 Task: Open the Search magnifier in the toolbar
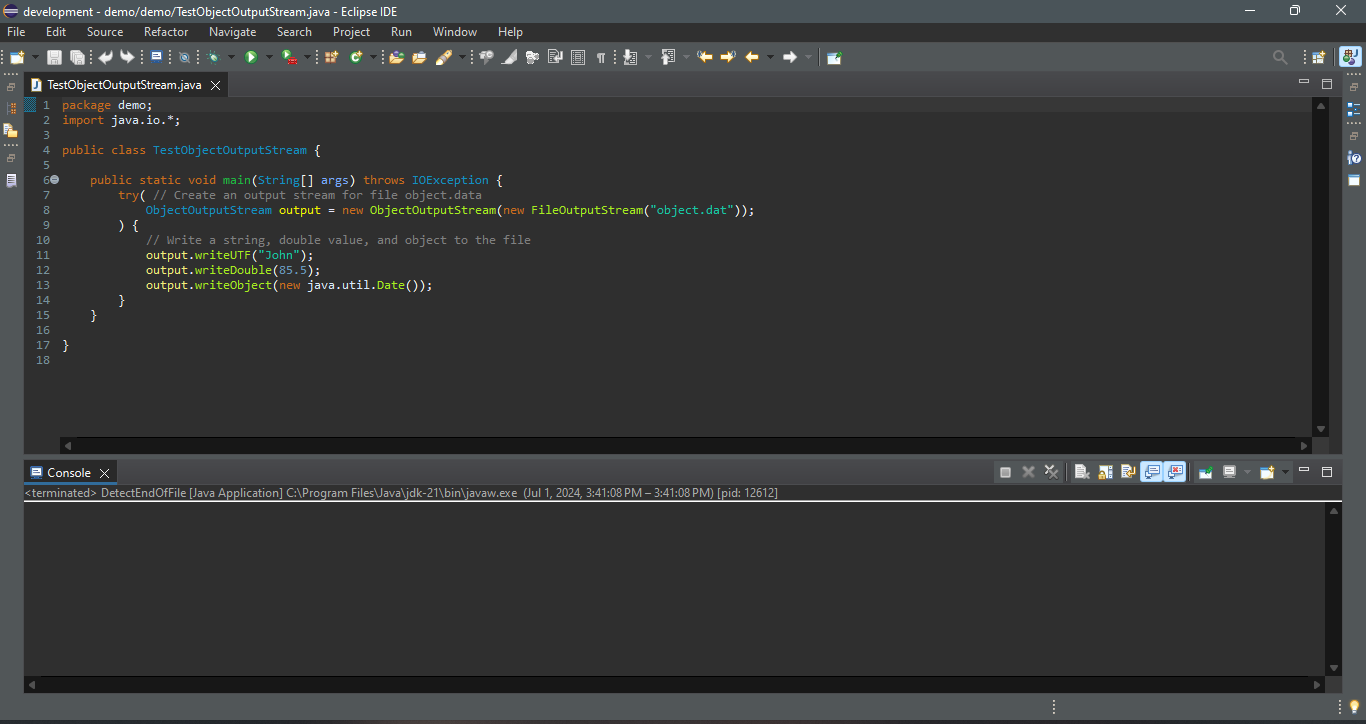[1280, 57]
